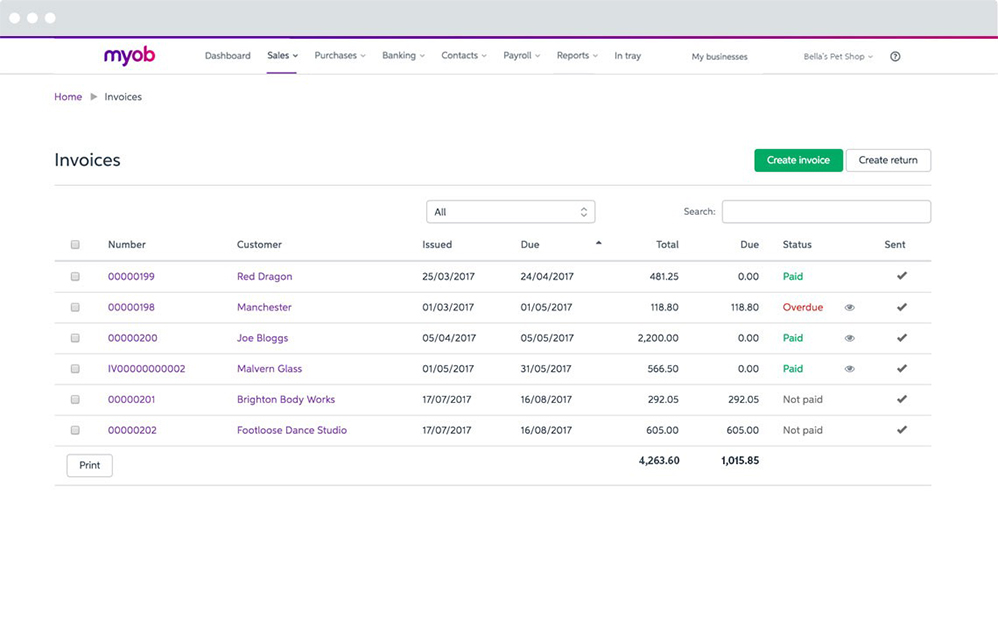Select the header checkbox to select all invoices
The width and height of the screenshot is (998, 629).
pos(75,244)
